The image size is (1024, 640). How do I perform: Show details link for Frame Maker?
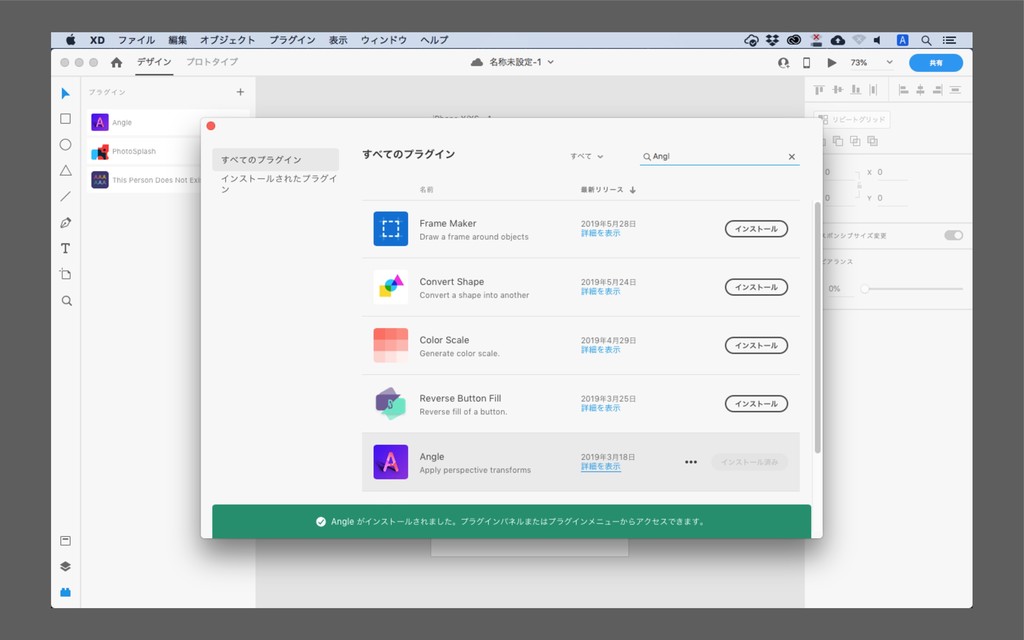pyautogui.click(x=601, y=233)
